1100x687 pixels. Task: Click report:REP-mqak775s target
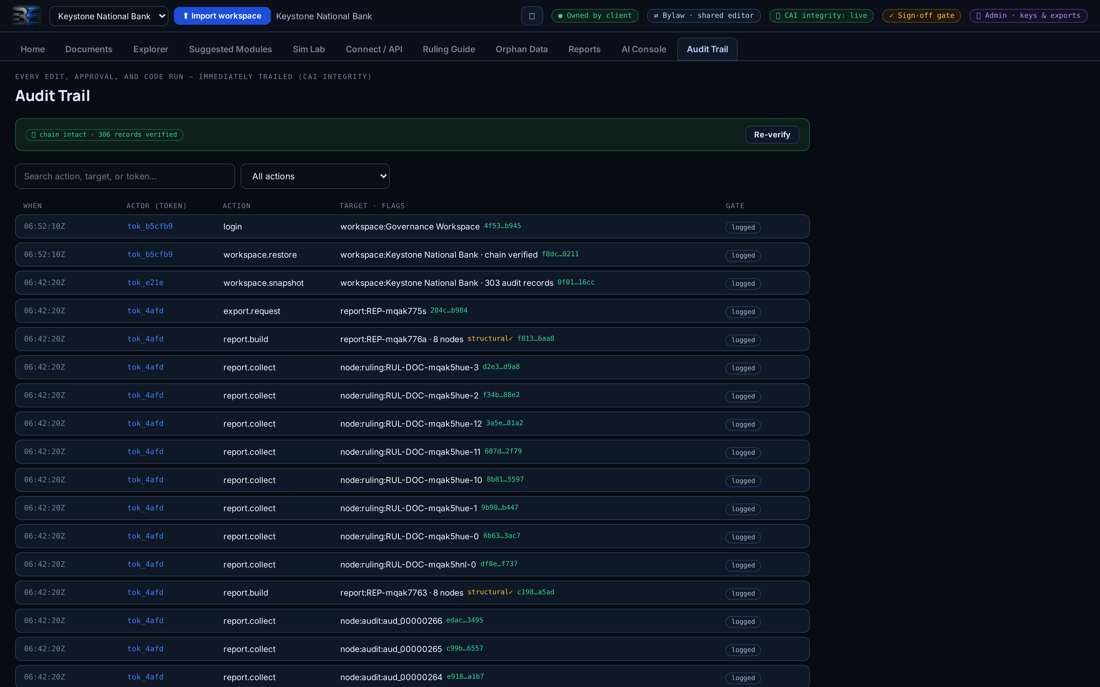click(x=383, y=311)
